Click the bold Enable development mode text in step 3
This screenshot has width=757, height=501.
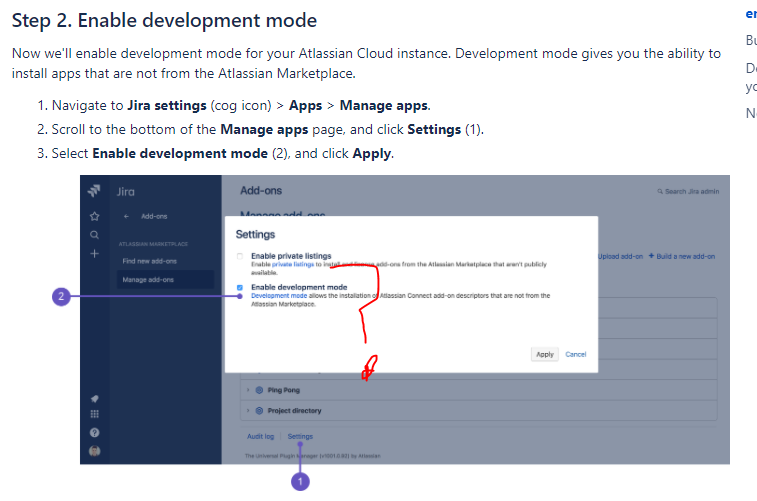click(180, 153)
